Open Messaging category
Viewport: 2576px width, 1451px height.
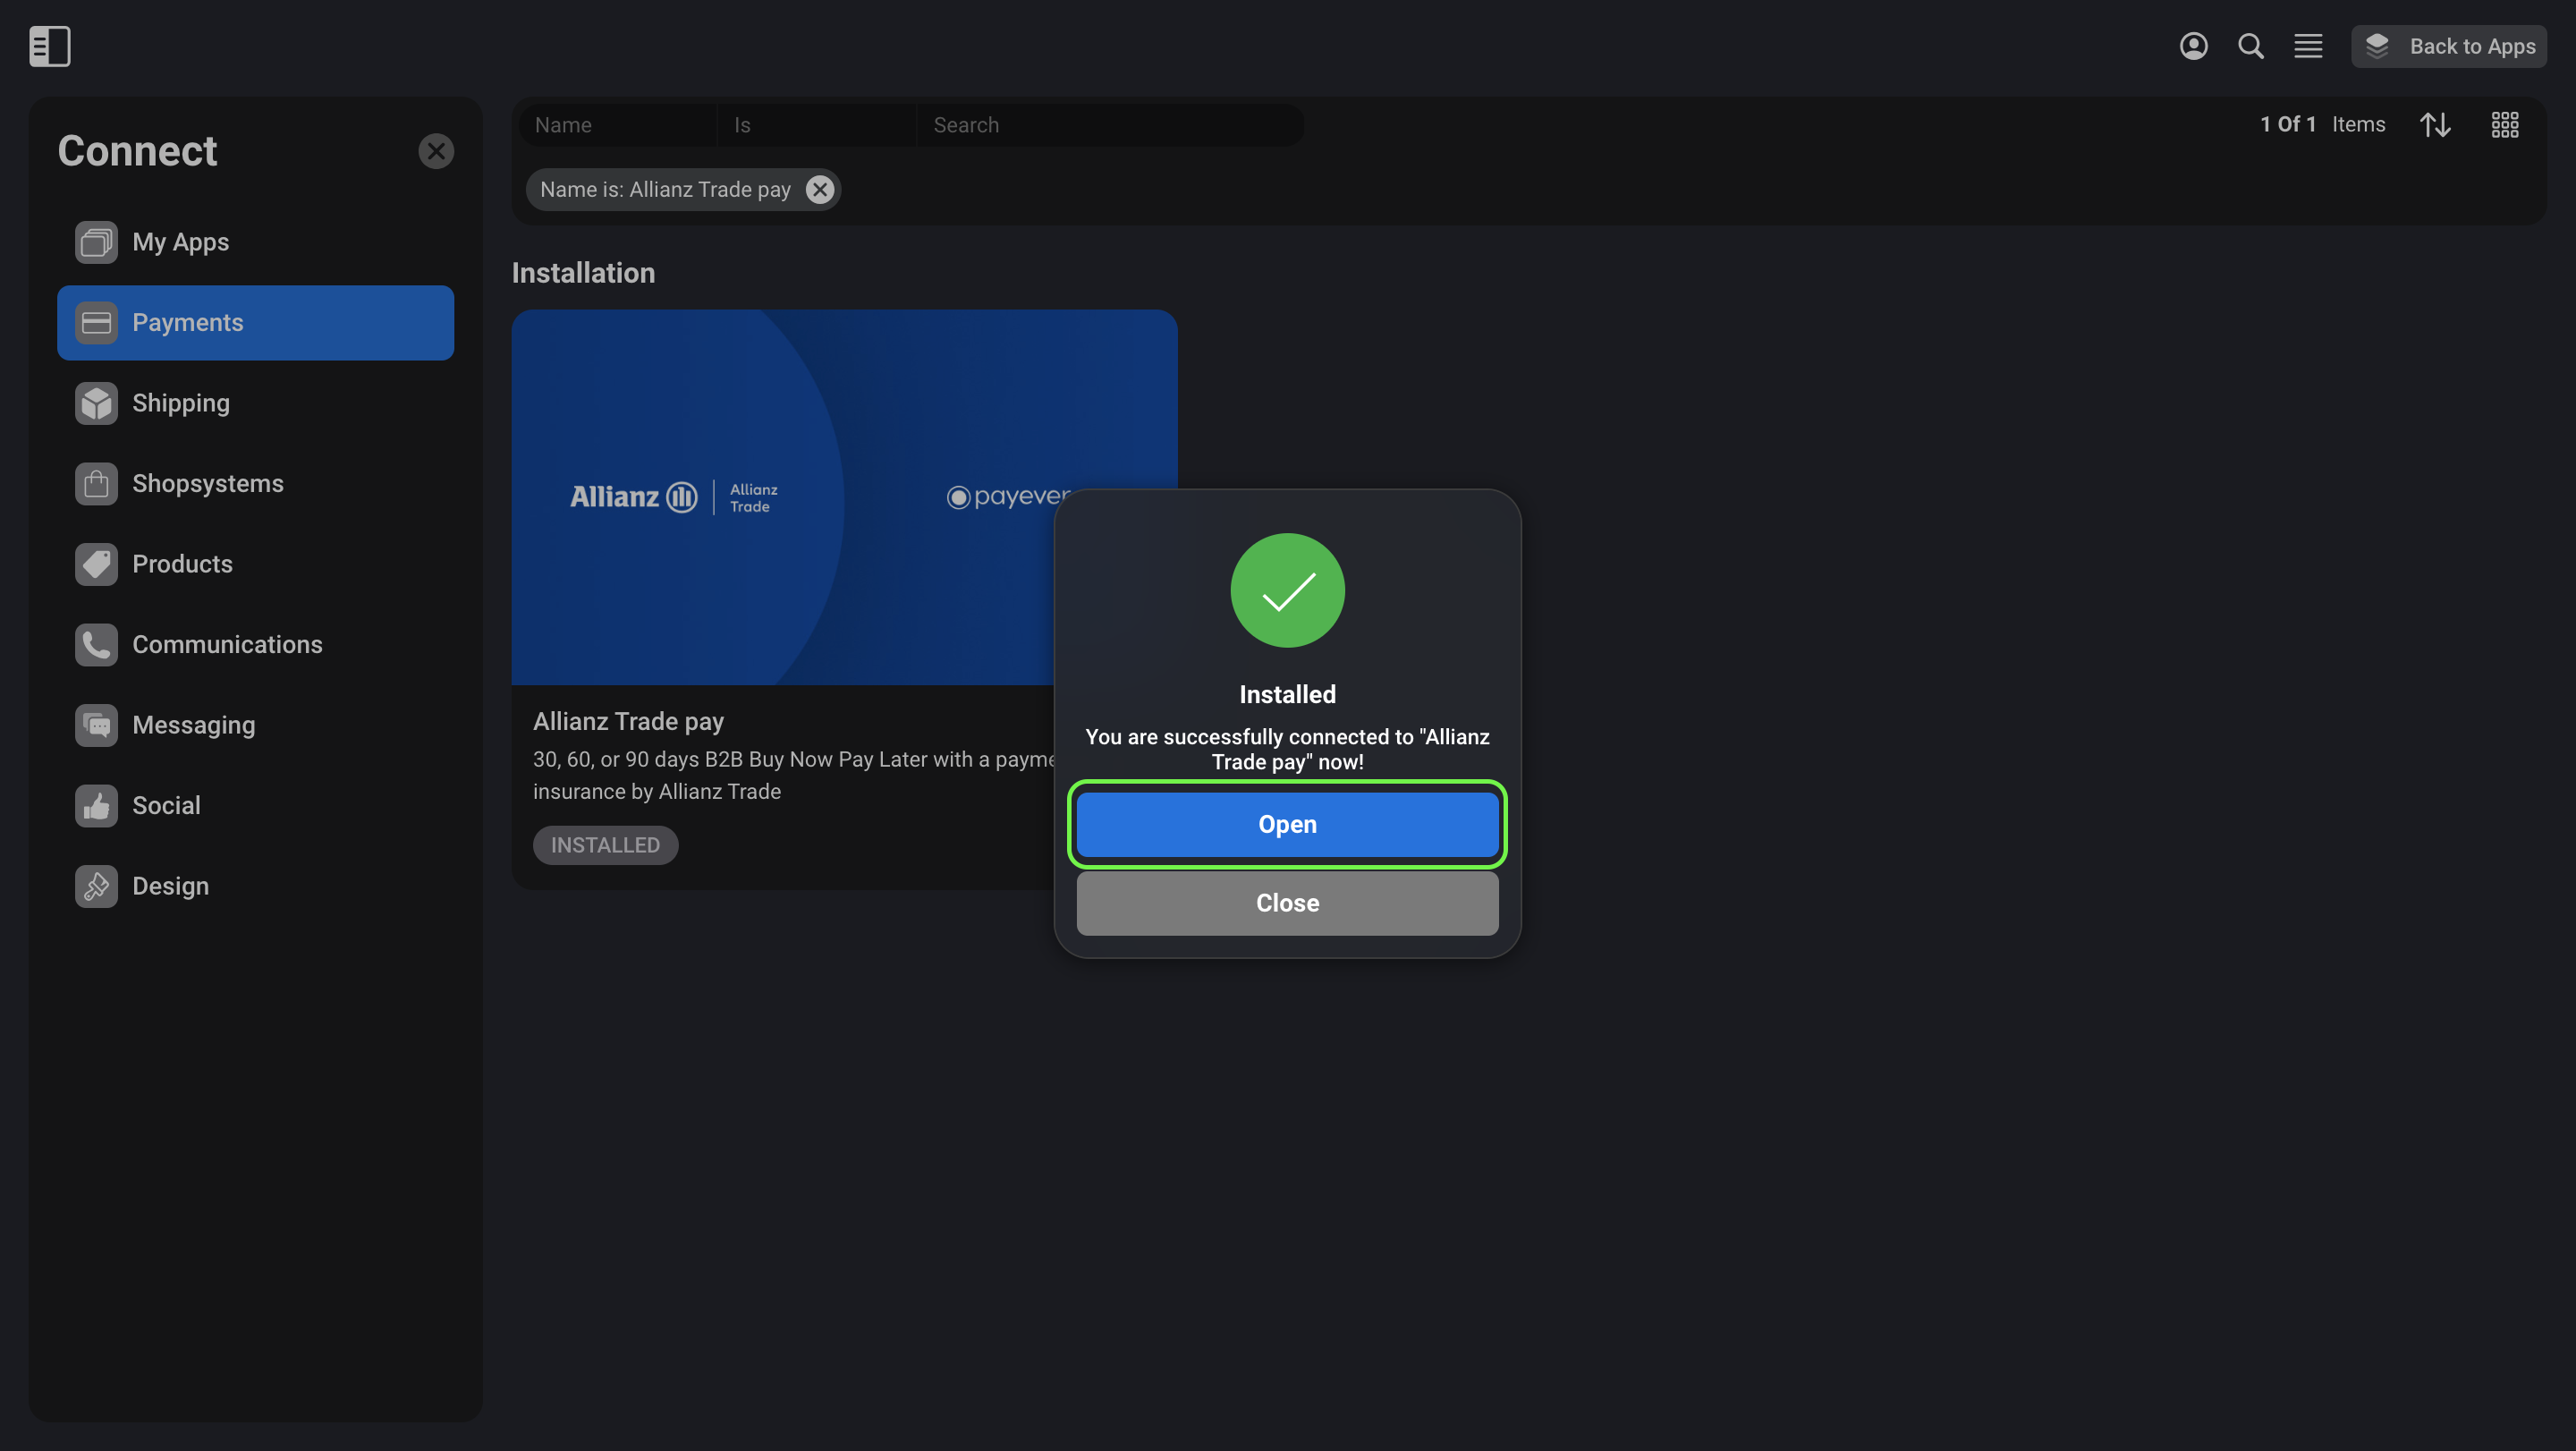pos(255,725)
